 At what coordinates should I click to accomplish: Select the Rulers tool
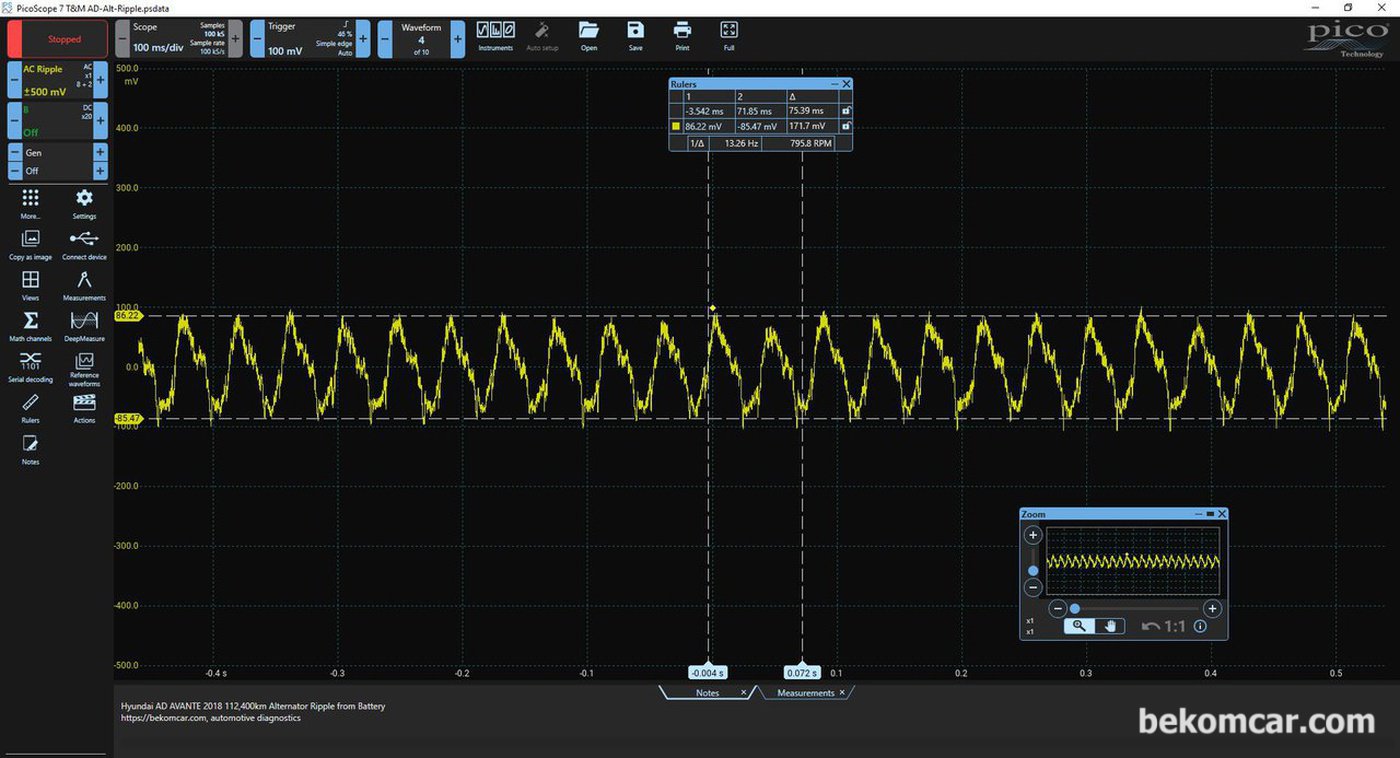point(30,407)
